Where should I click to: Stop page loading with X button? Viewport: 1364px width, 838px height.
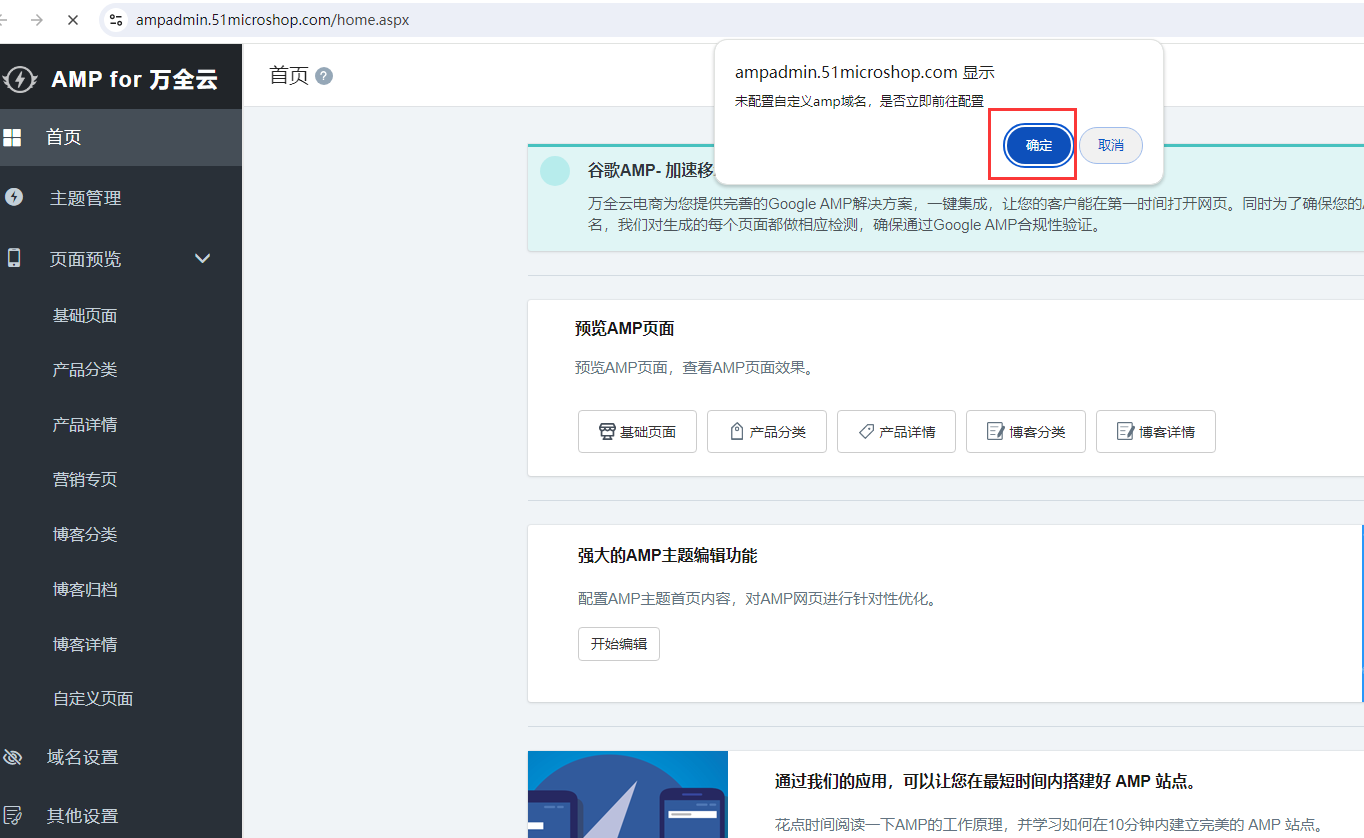pos(73,20)
